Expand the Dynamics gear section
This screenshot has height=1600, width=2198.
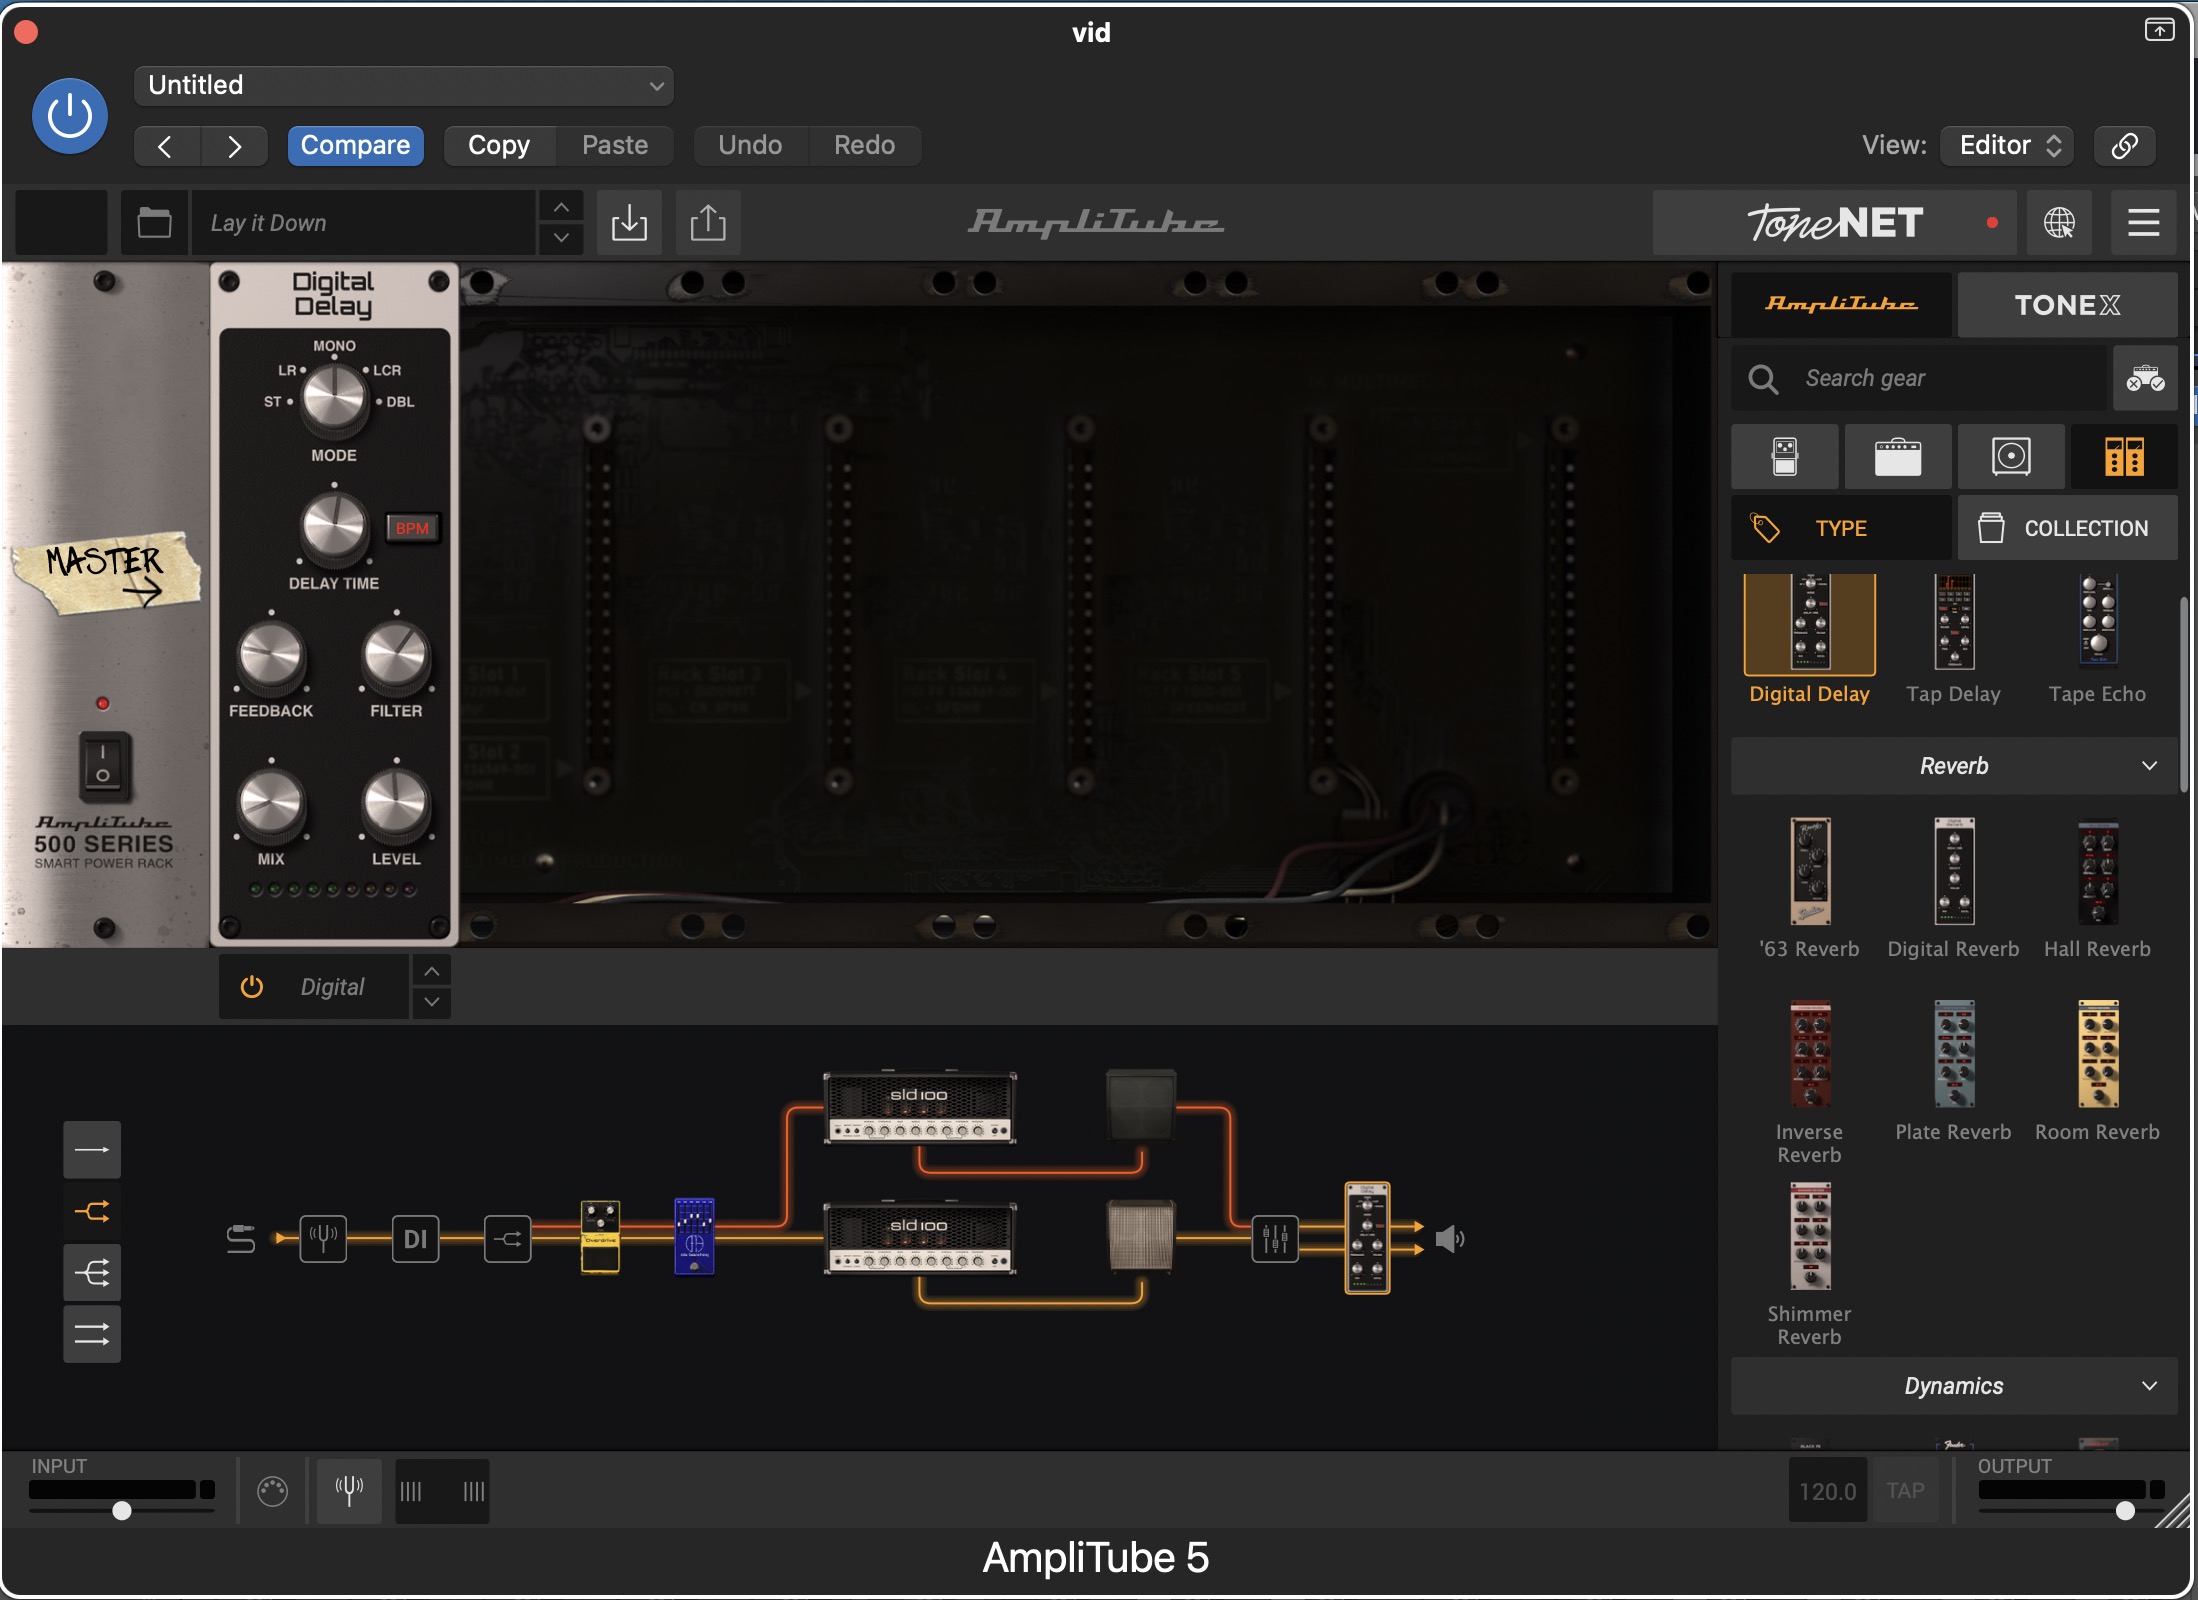point(1953,1386)
